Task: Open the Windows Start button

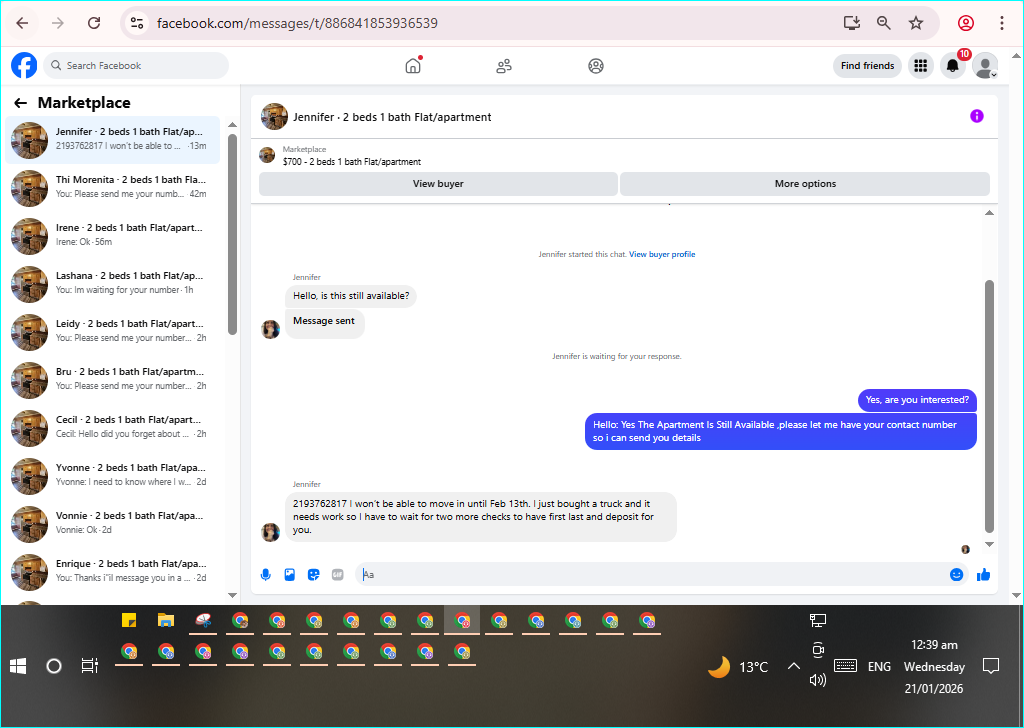Action: [18, 666]
